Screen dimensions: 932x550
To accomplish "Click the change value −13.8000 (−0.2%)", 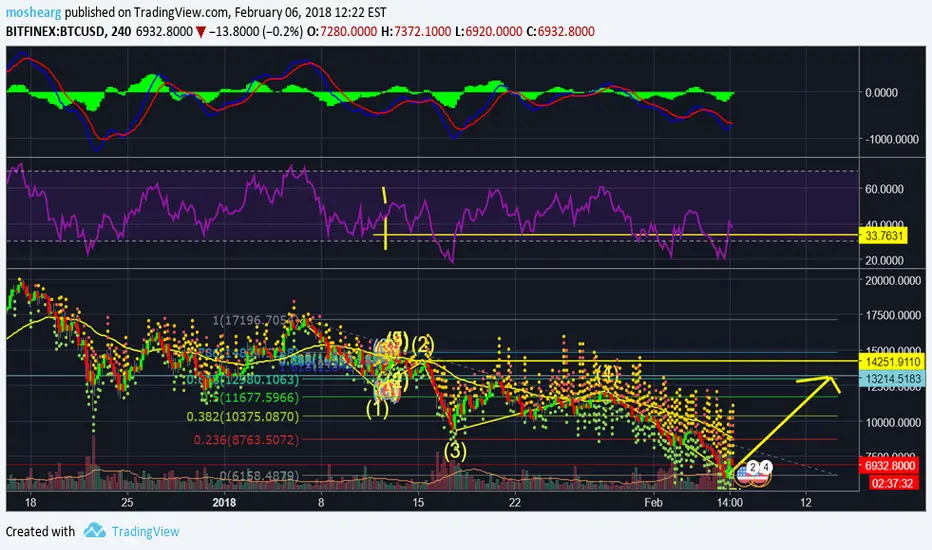I will [x=256, y=32].
